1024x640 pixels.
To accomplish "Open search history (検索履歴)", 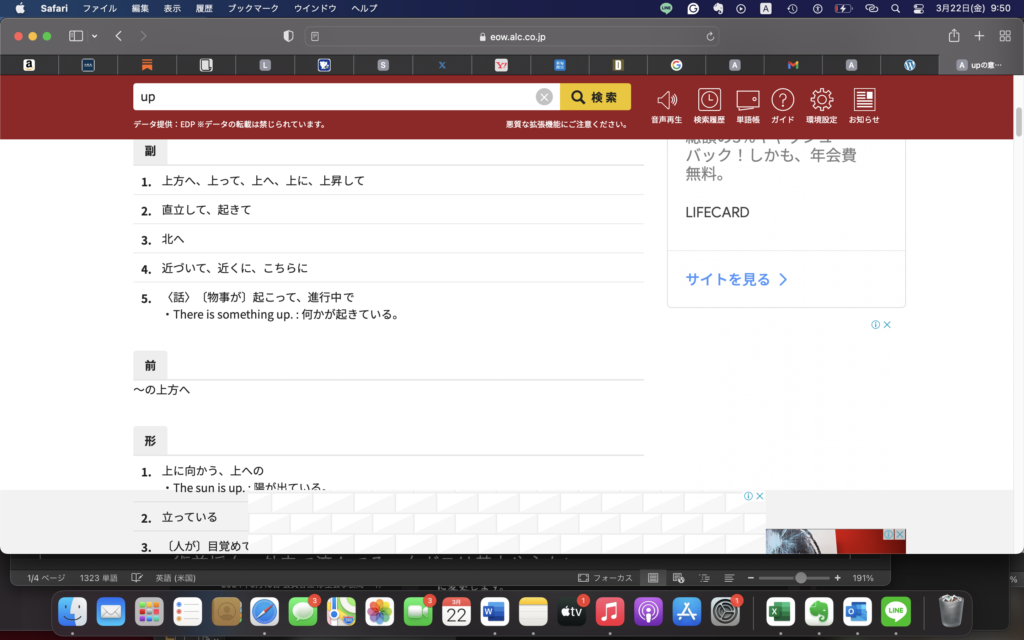I will pos(708,100).
